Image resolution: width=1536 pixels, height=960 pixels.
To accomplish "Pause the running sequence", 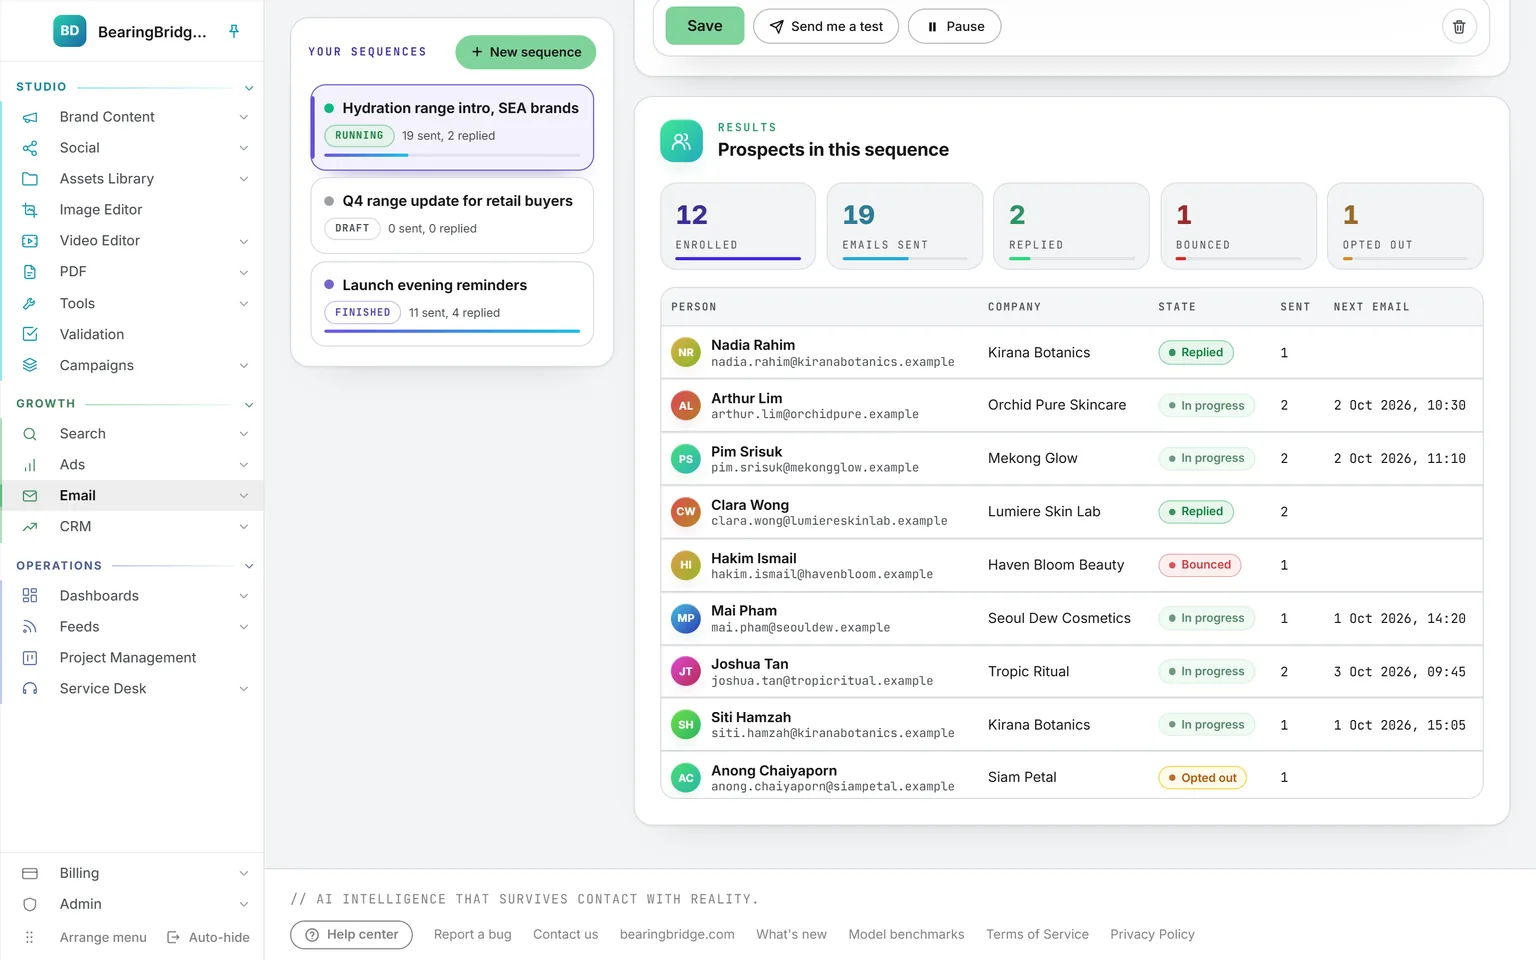I will (x=954, y=27).
